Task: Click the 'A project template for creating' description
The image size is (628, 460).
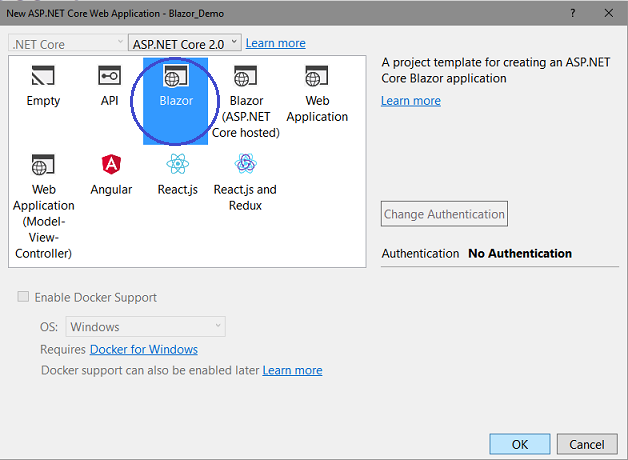Action: [x=495, y=70]
